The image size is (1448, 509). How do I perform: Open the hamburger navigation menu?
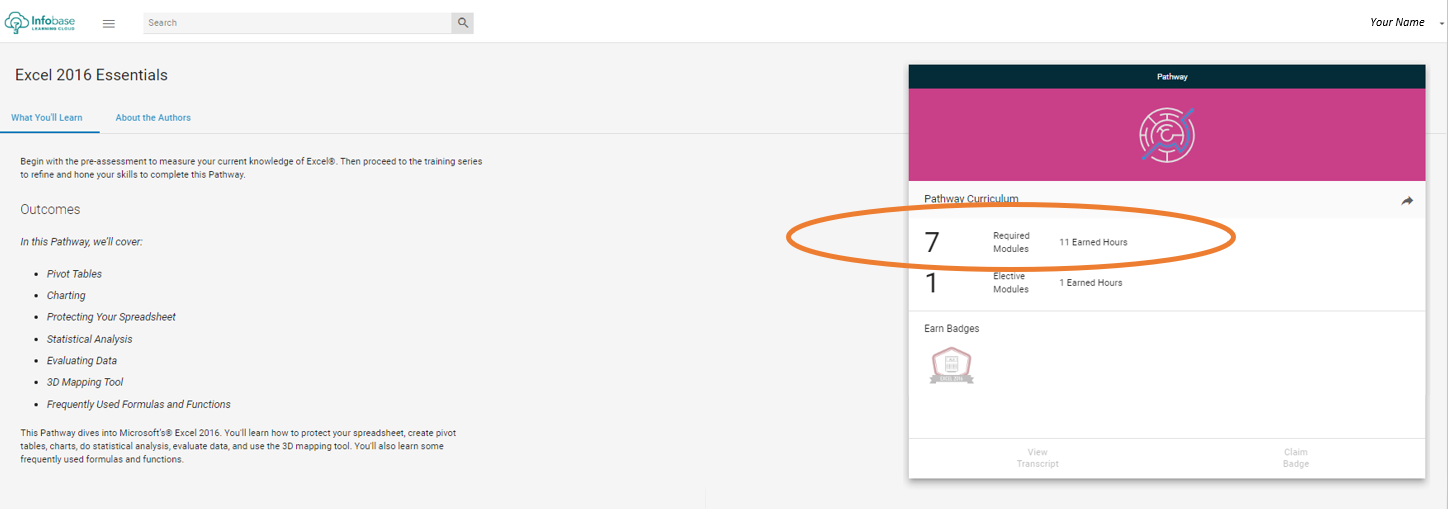click(x=109, y=23)
